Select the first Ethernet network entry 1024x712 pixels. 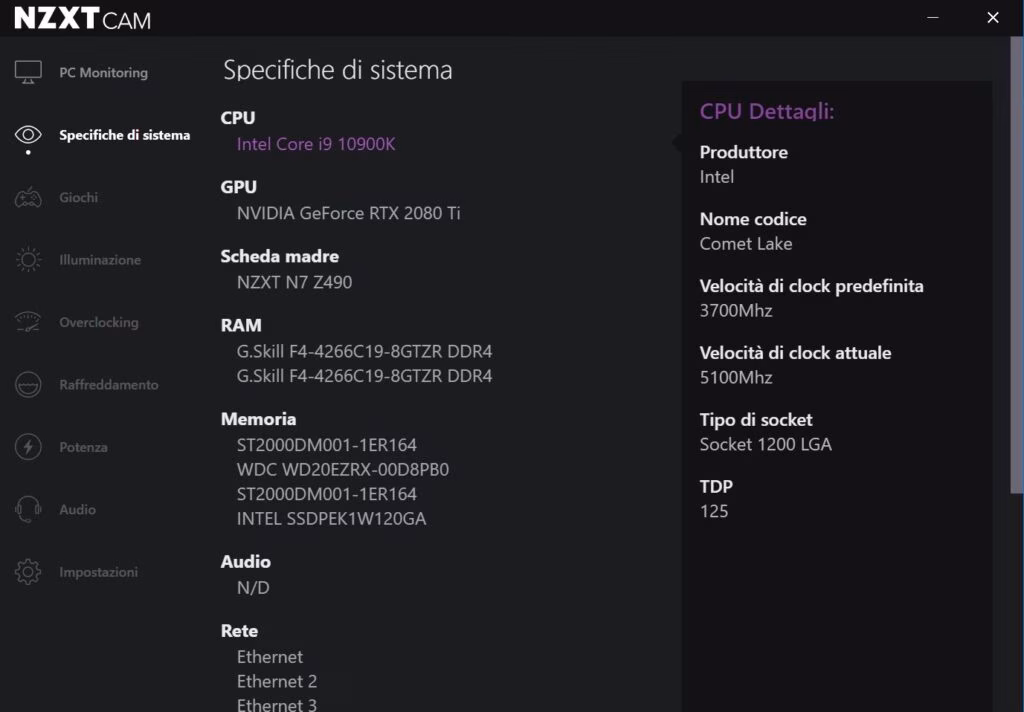click(270, 656)
